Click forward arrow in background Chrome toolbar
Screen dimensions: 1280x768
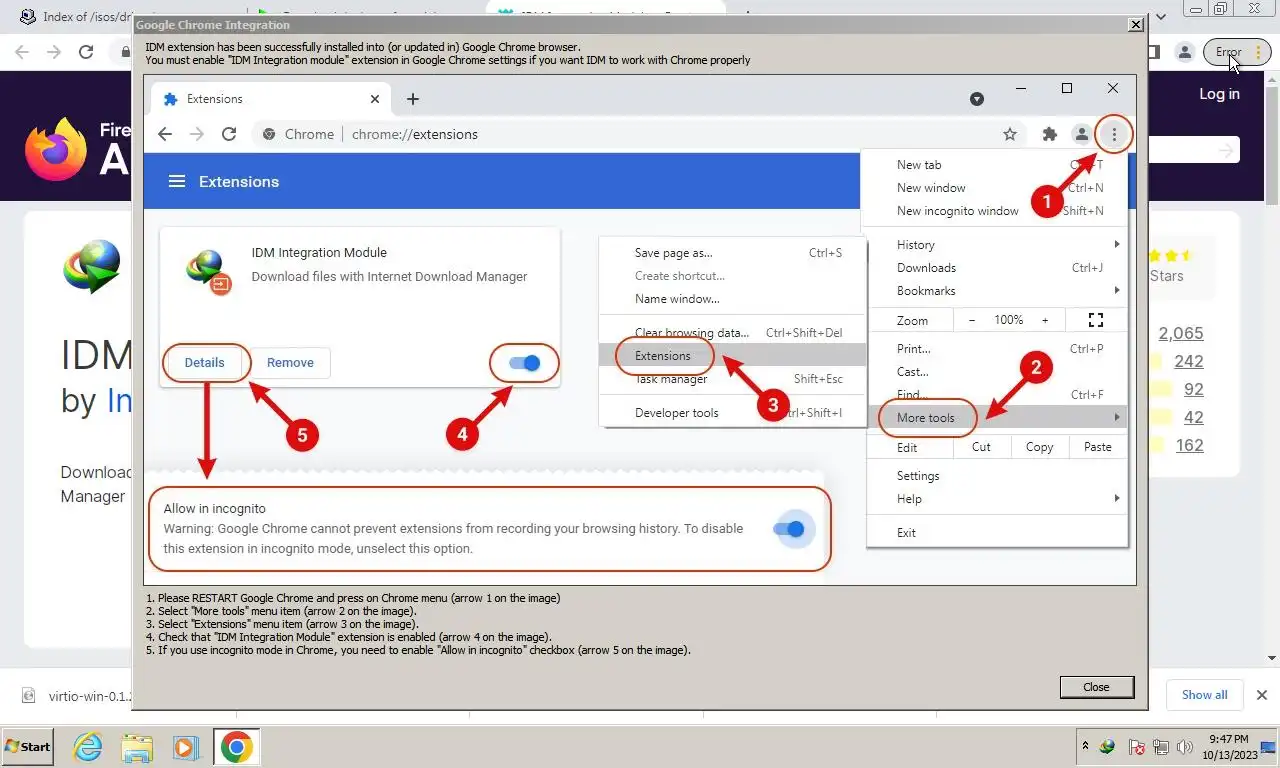[x=54, y=52]
